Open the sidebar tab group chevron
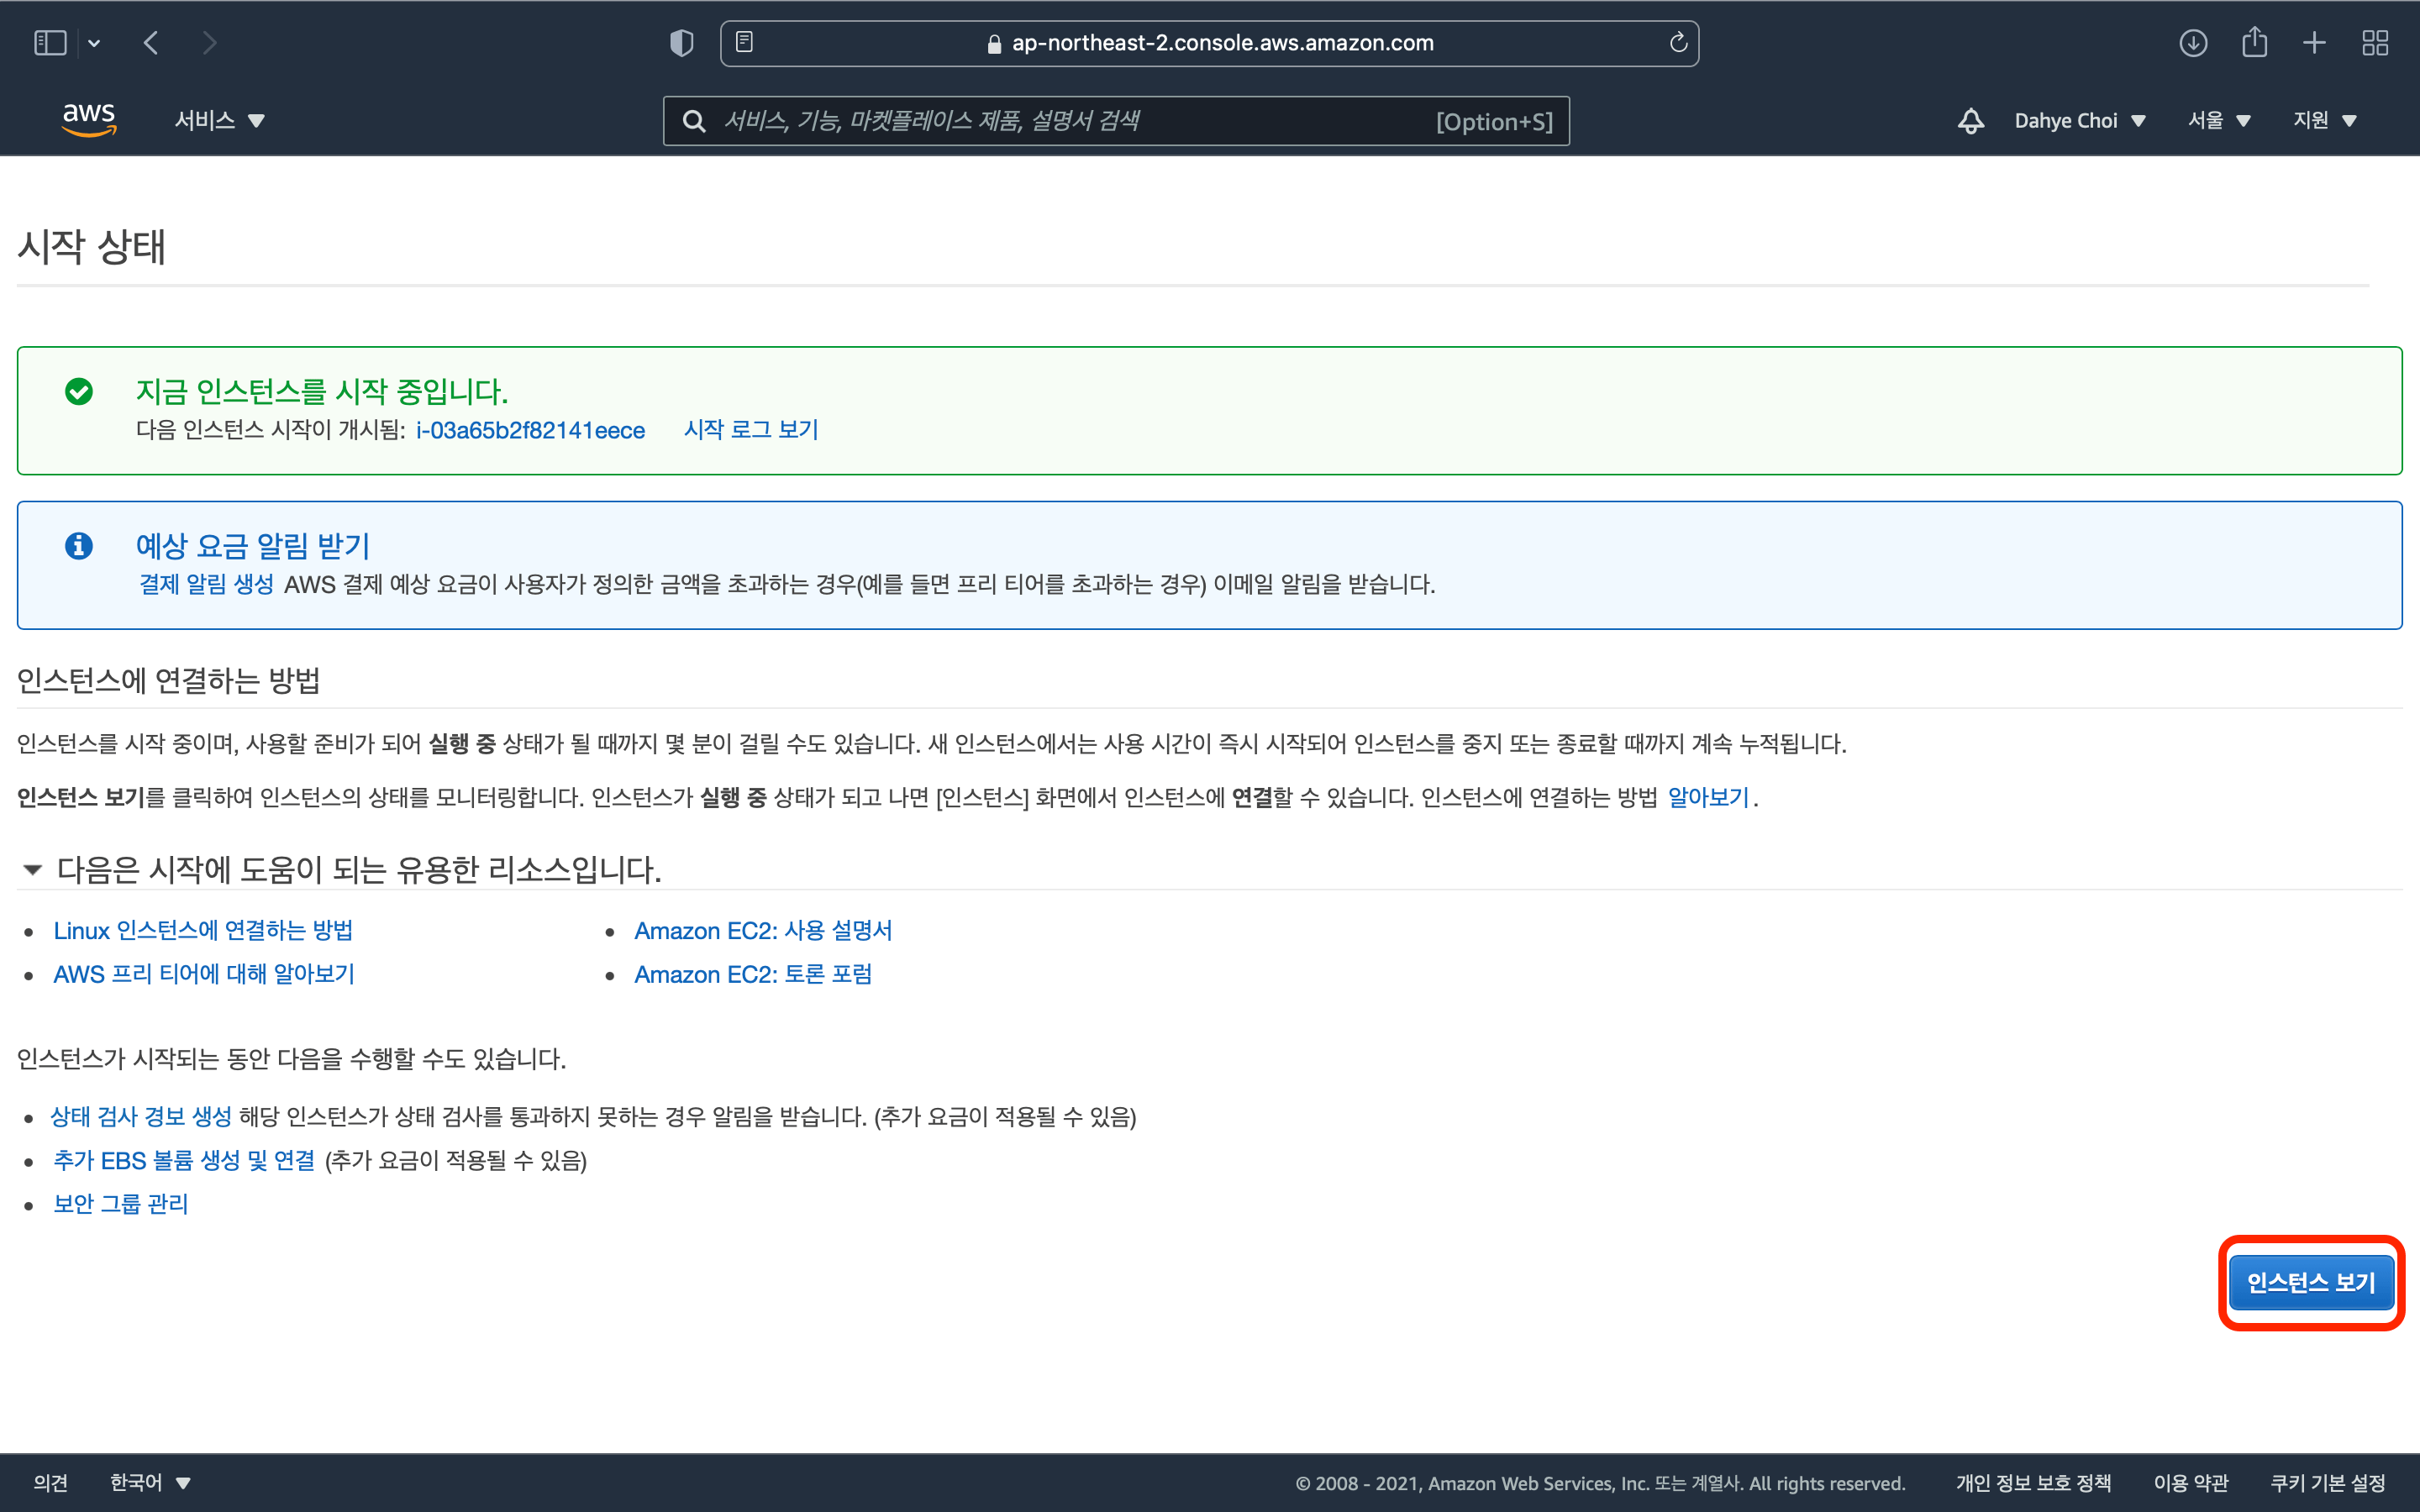The height and width of the screenshot is (1512, 2420). point(94,43)
